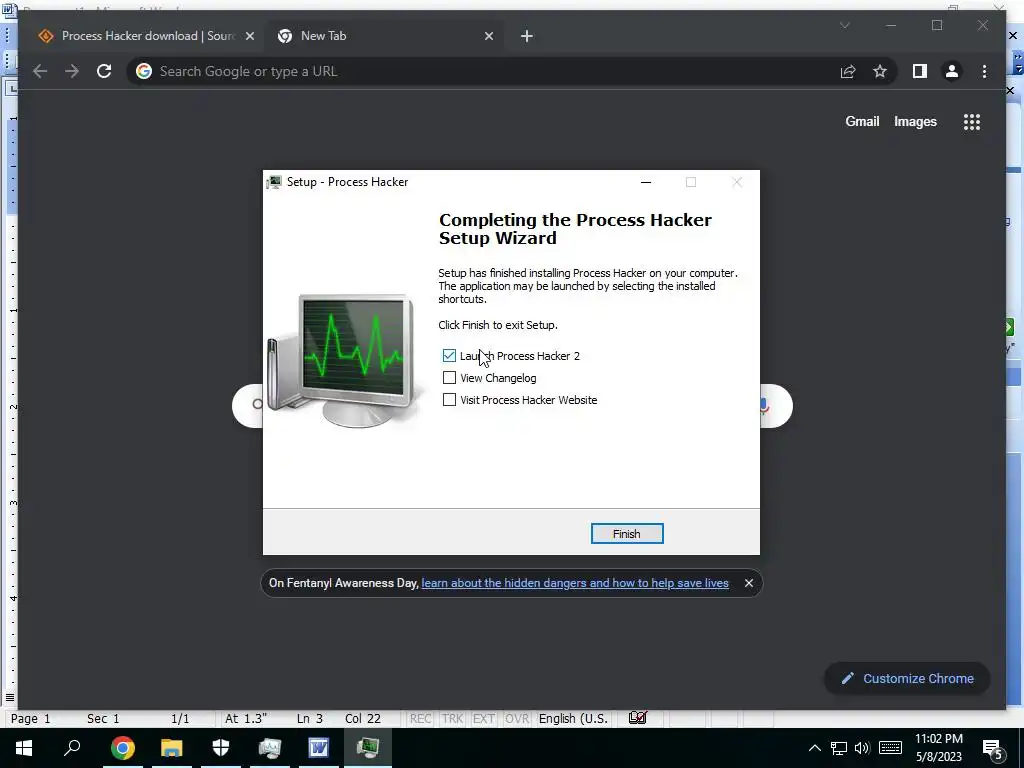Open the taskbar app left of Word
Screen dimensions: 1024x768
pos(270,748)
